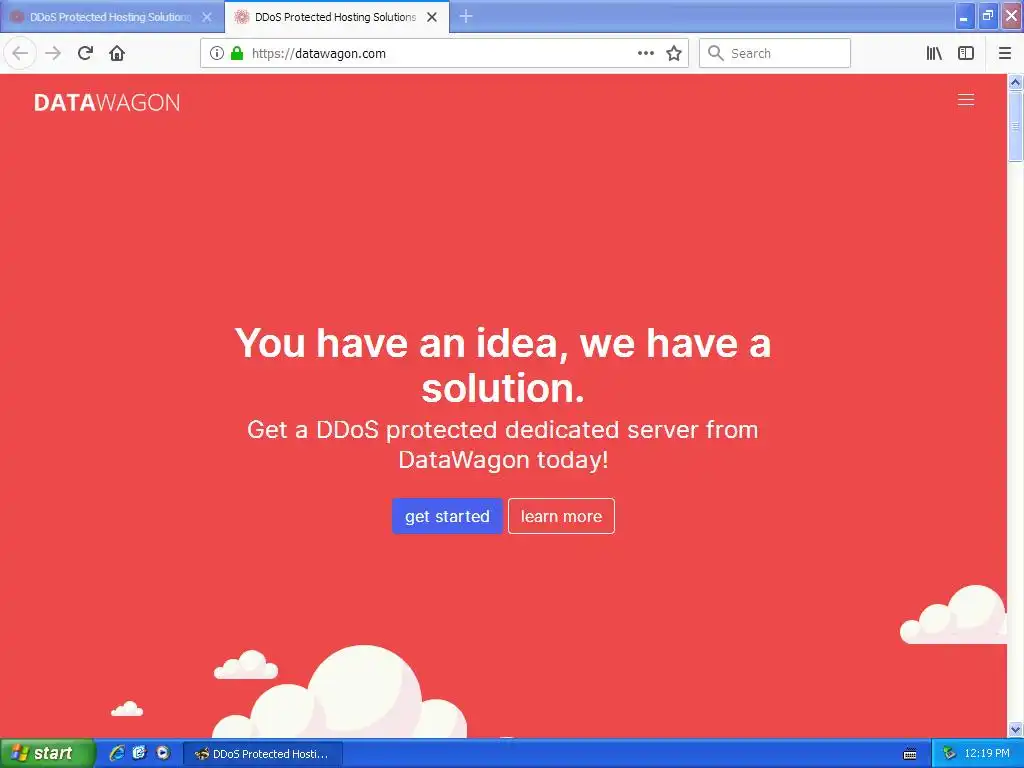Click the DATAWAGON logo

pos(107,103)
